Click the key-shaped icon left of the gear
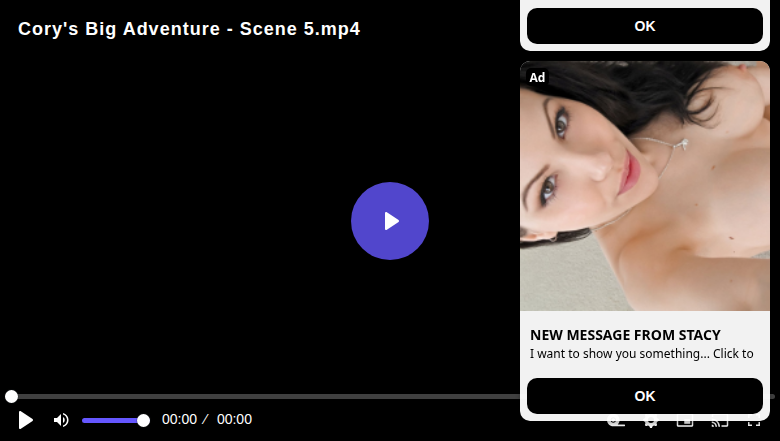This screenshot has width=780, height=441. 616,424
